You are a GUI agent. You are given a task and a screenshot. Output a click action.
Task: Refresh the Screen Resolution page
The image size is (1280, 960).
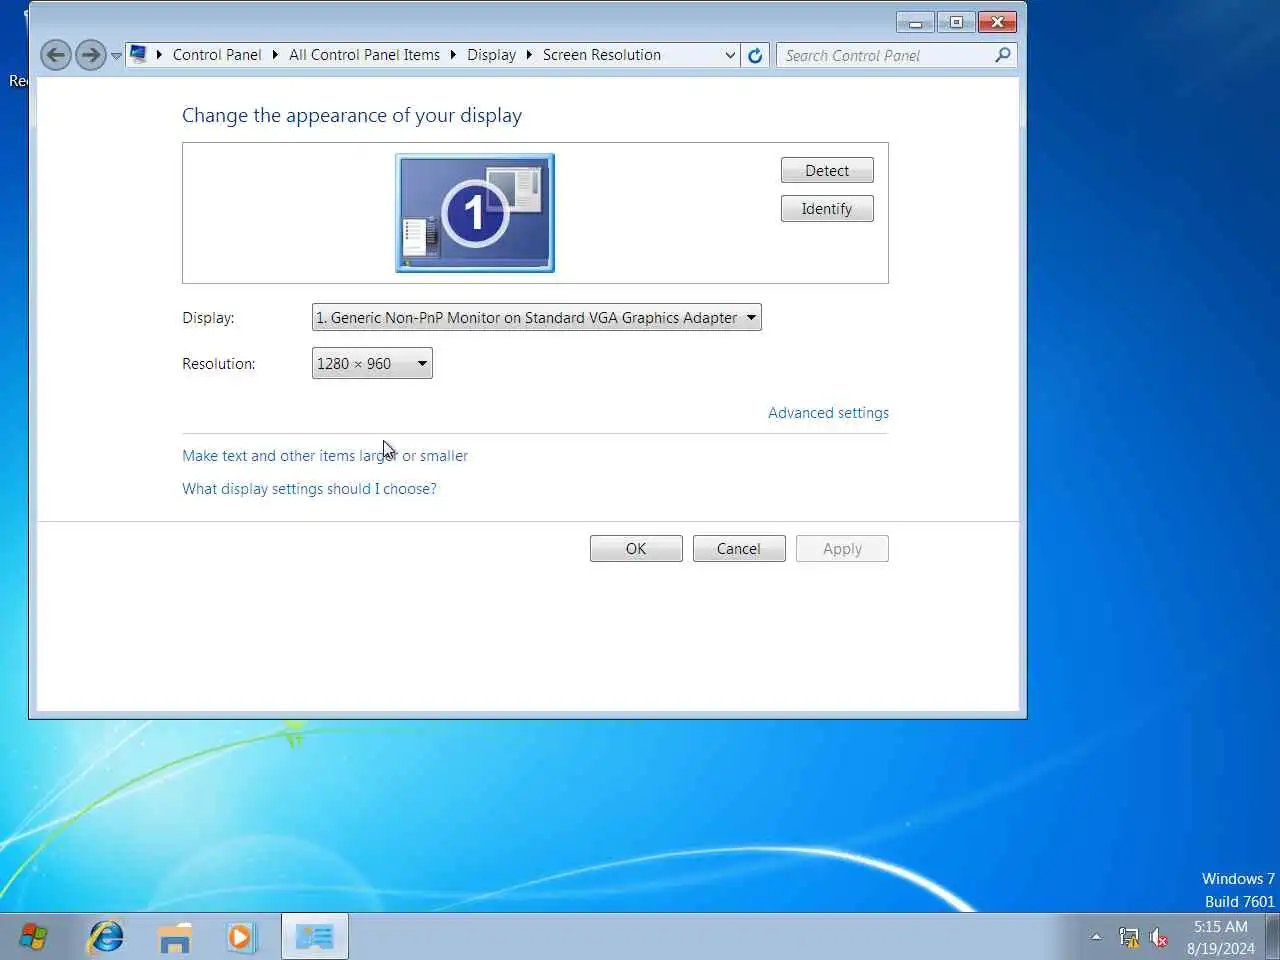[755, 56]
